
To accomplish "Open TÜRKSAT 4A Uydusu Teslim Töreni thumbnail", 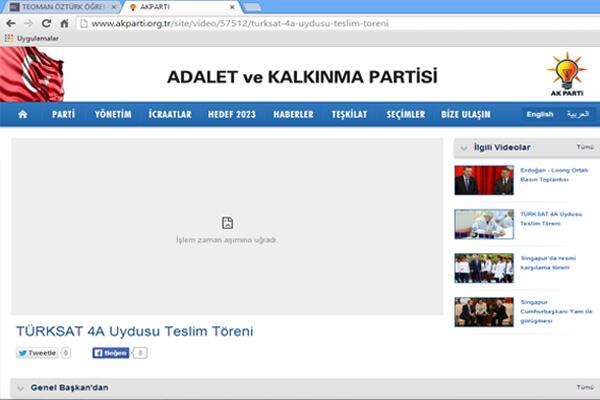I will point(484,224).
